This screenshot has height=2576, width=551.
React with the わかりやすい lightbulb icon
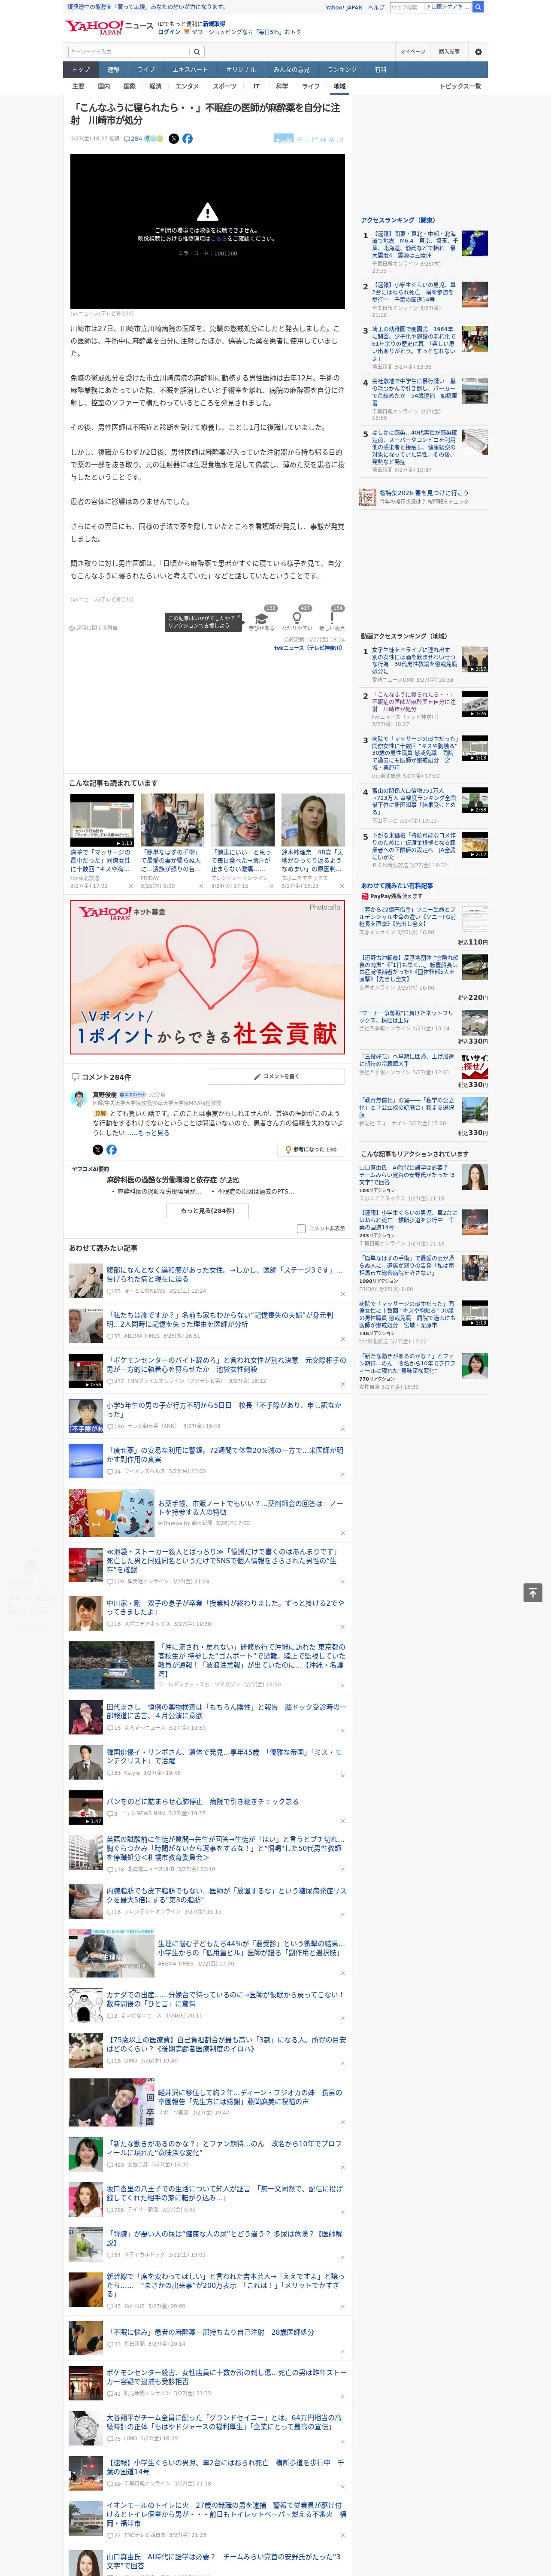pos(297,618)
